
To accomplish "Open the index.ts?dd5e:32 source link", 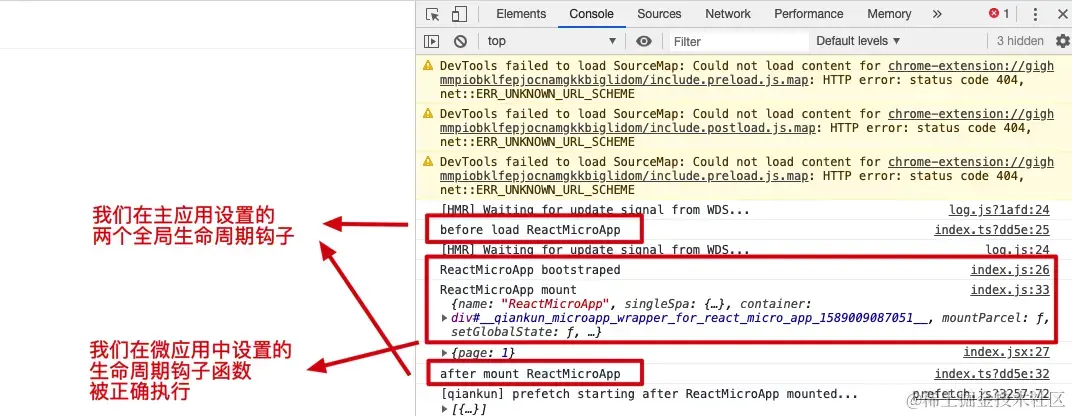I will pos(992,374).
